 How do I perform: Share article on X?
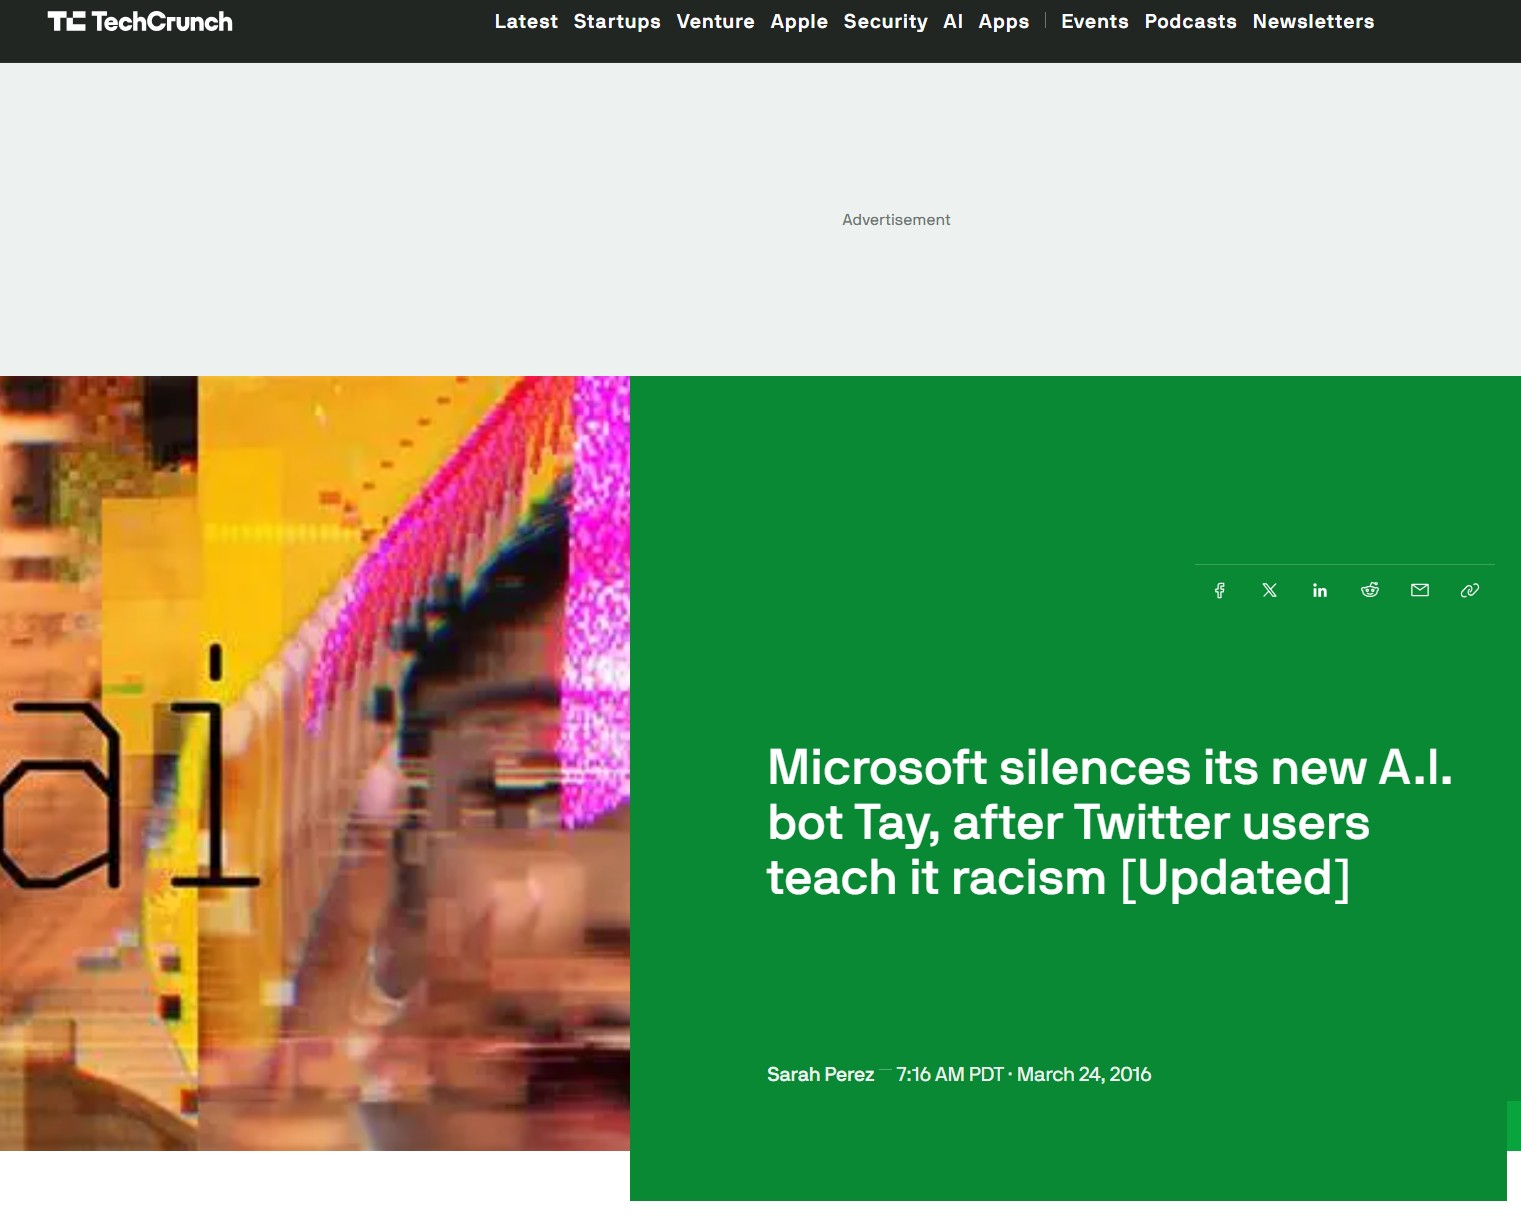(1270, 590)
